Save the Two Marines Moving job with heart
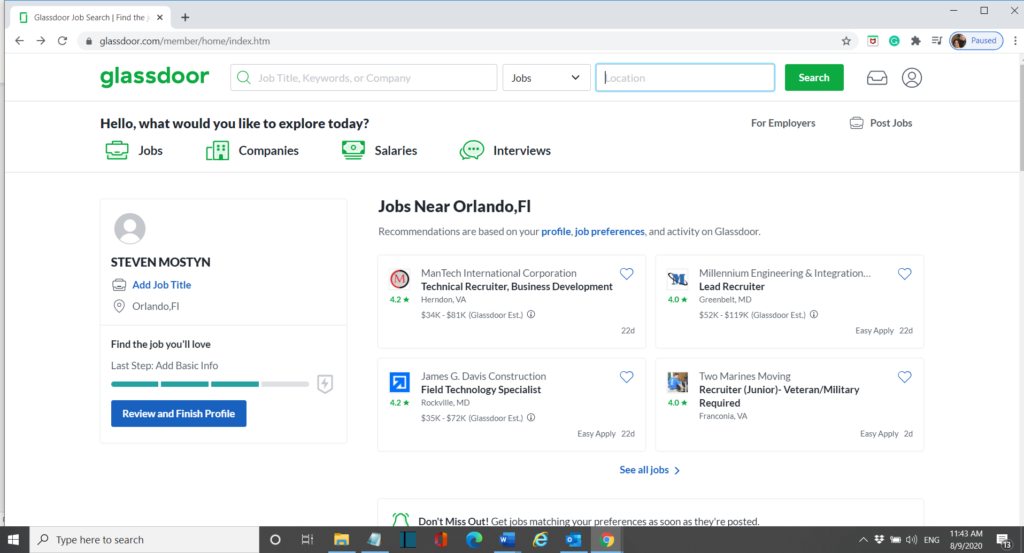 [x=904, y=377]
